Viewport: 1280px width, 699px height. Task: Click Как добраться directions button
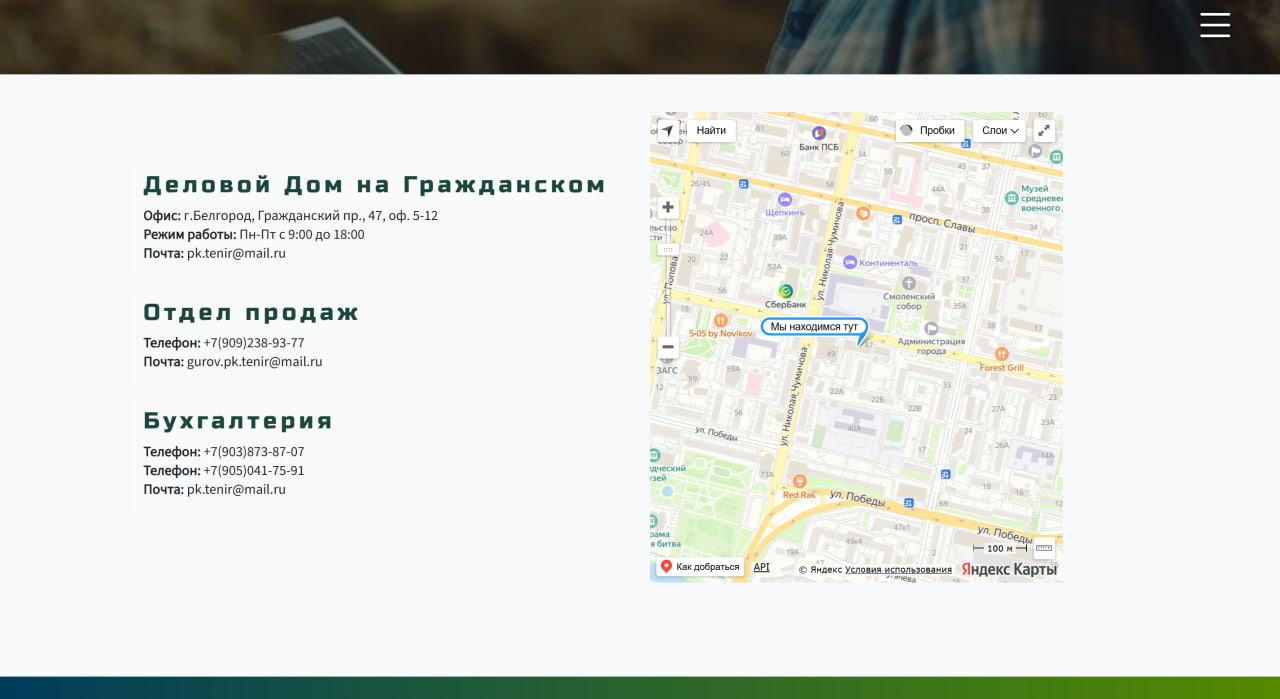click(700, 567)
